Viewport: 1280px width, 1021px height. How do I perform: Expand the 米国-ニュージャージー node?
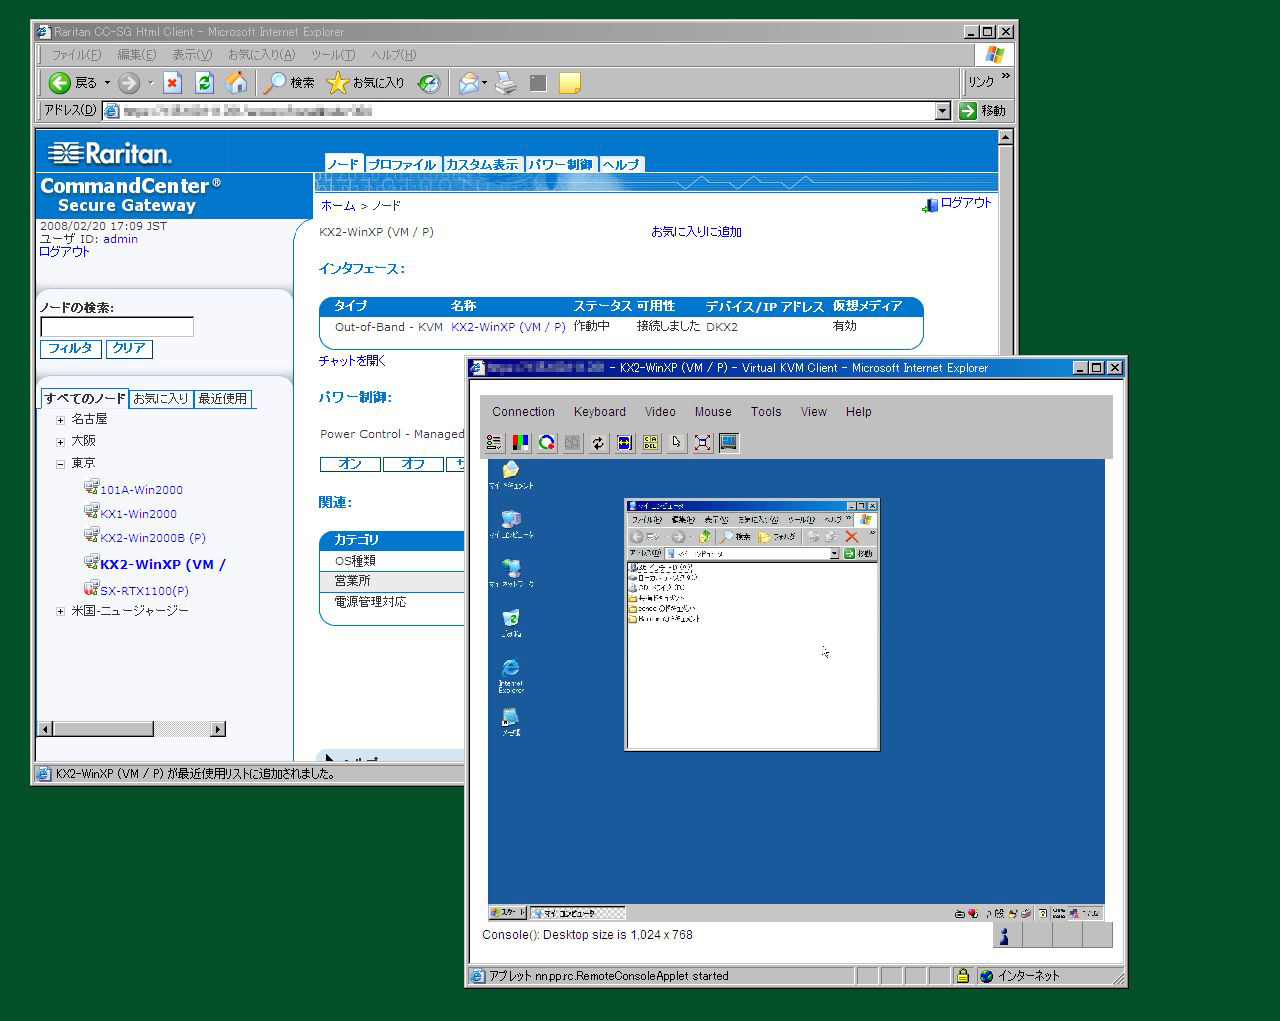tap(60, 611)
